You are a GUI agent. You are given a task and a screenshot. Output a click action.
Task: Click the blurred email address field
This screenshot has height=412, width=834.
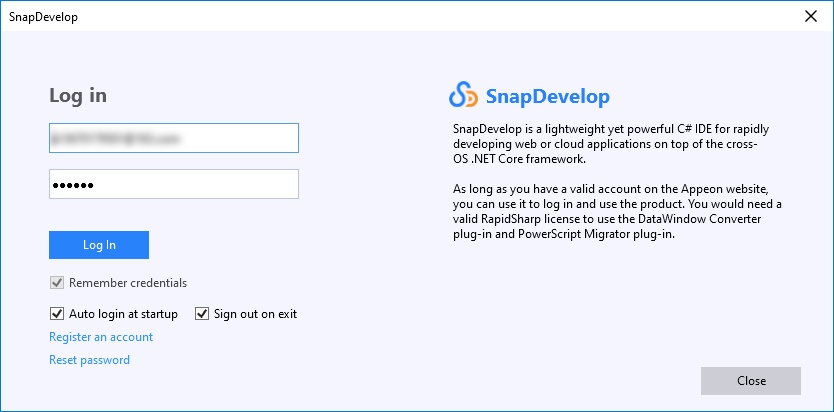(x=174, y=138)
